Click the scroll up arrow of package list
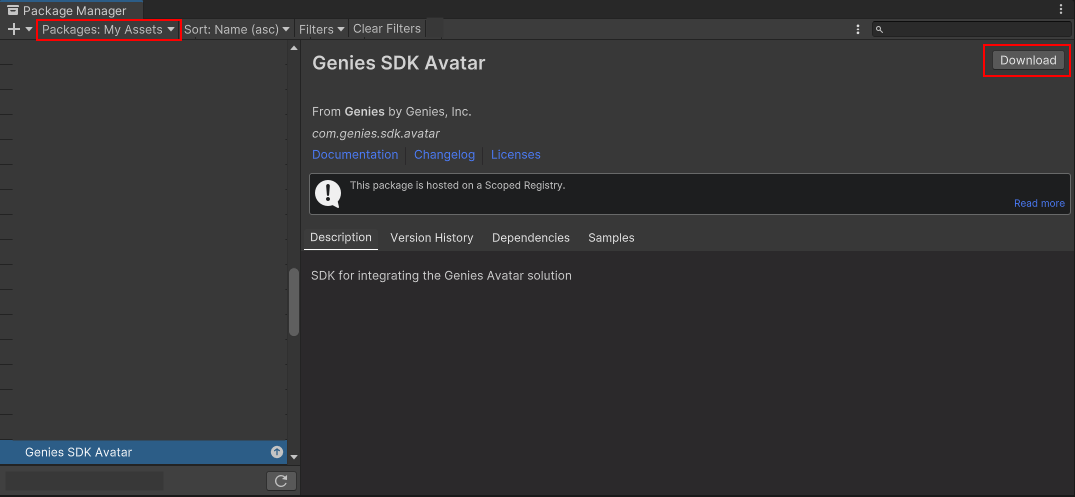This screenshot has width=1075, height=497. coord(294,48)
